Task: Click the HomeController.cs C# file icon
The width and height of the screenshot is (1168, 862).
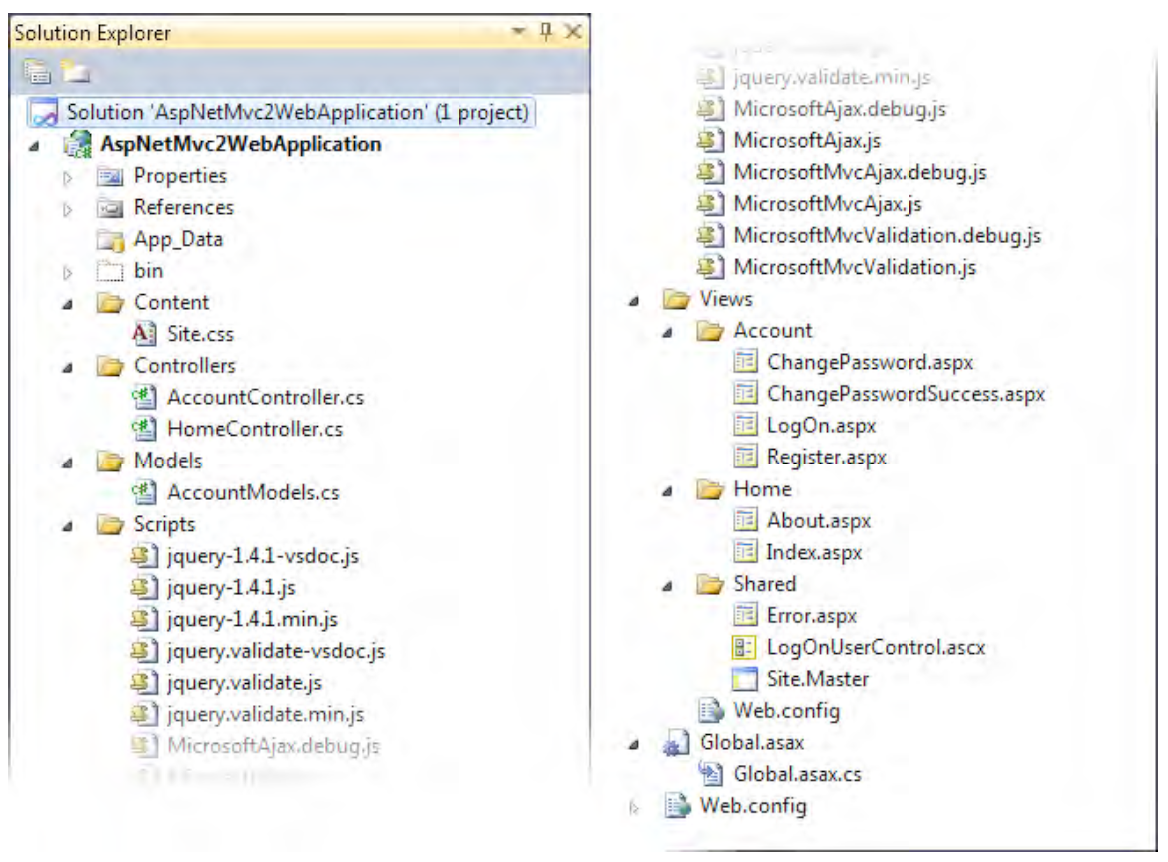Action: pos(144,428)
